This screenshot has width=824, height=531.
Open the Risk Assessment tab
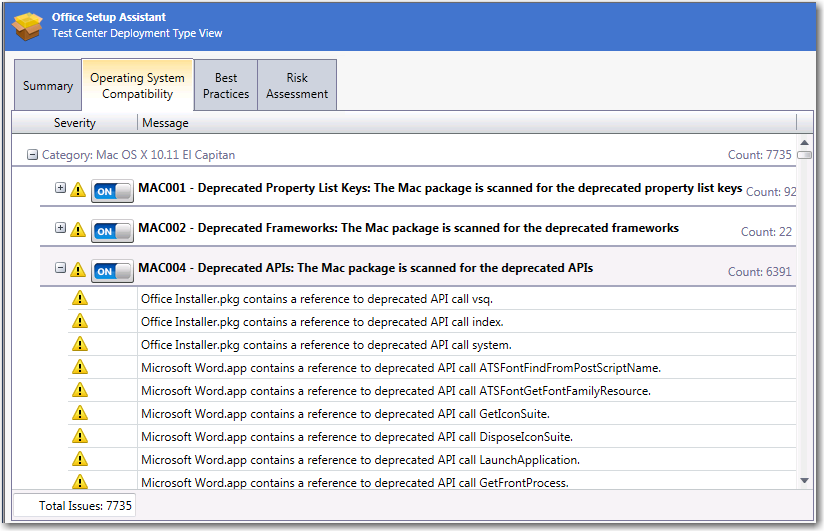coord(297,86)
